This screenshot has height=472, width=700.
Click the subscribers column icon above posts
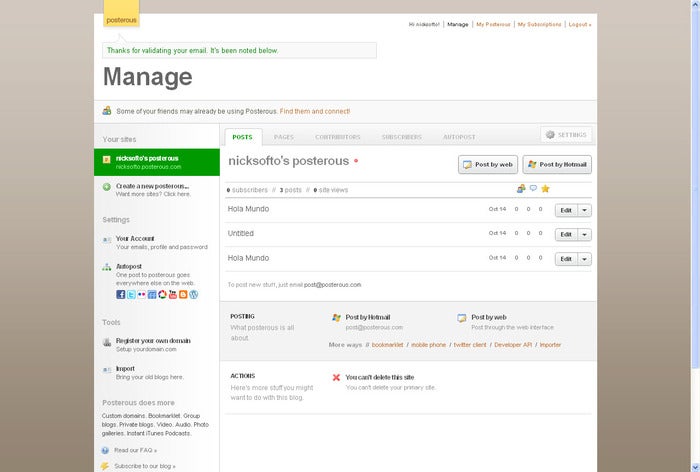point(521,188)
